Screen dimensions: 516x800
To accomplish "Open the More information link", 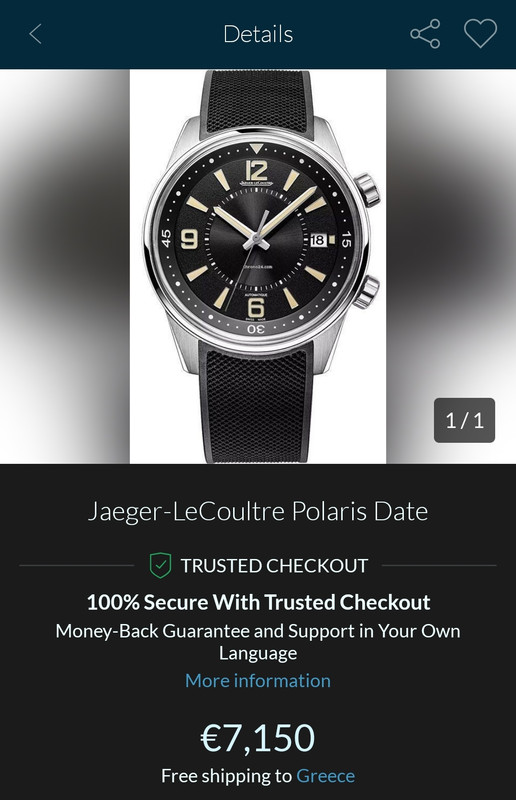I will (x=258, y=681).
